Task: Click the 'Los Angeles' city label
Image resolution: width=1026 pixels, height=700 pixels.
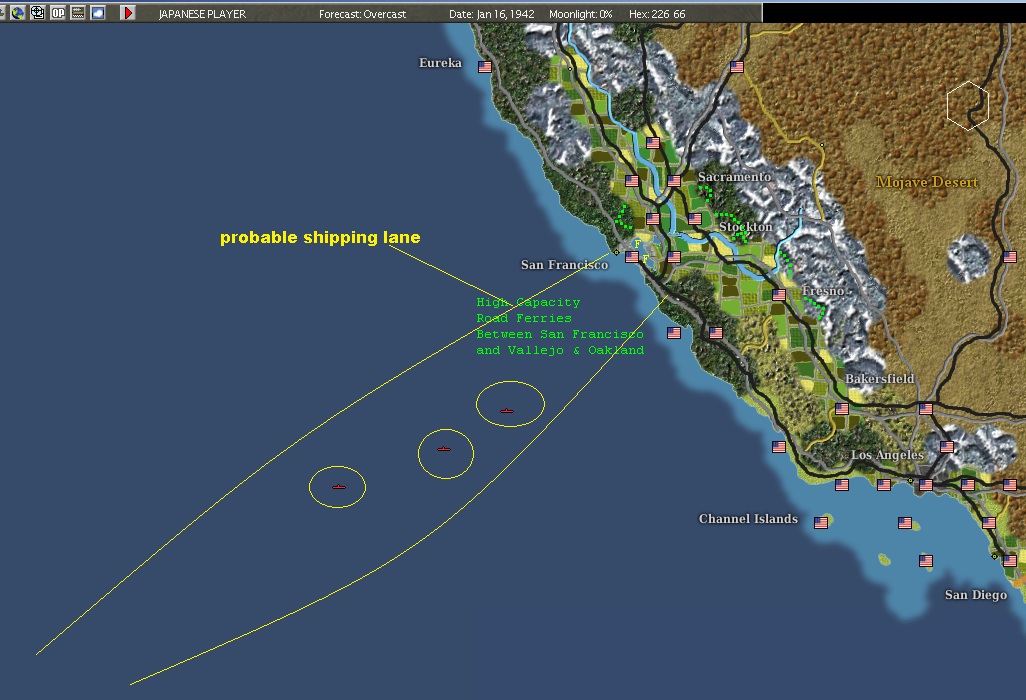Action: click(887, 455)
